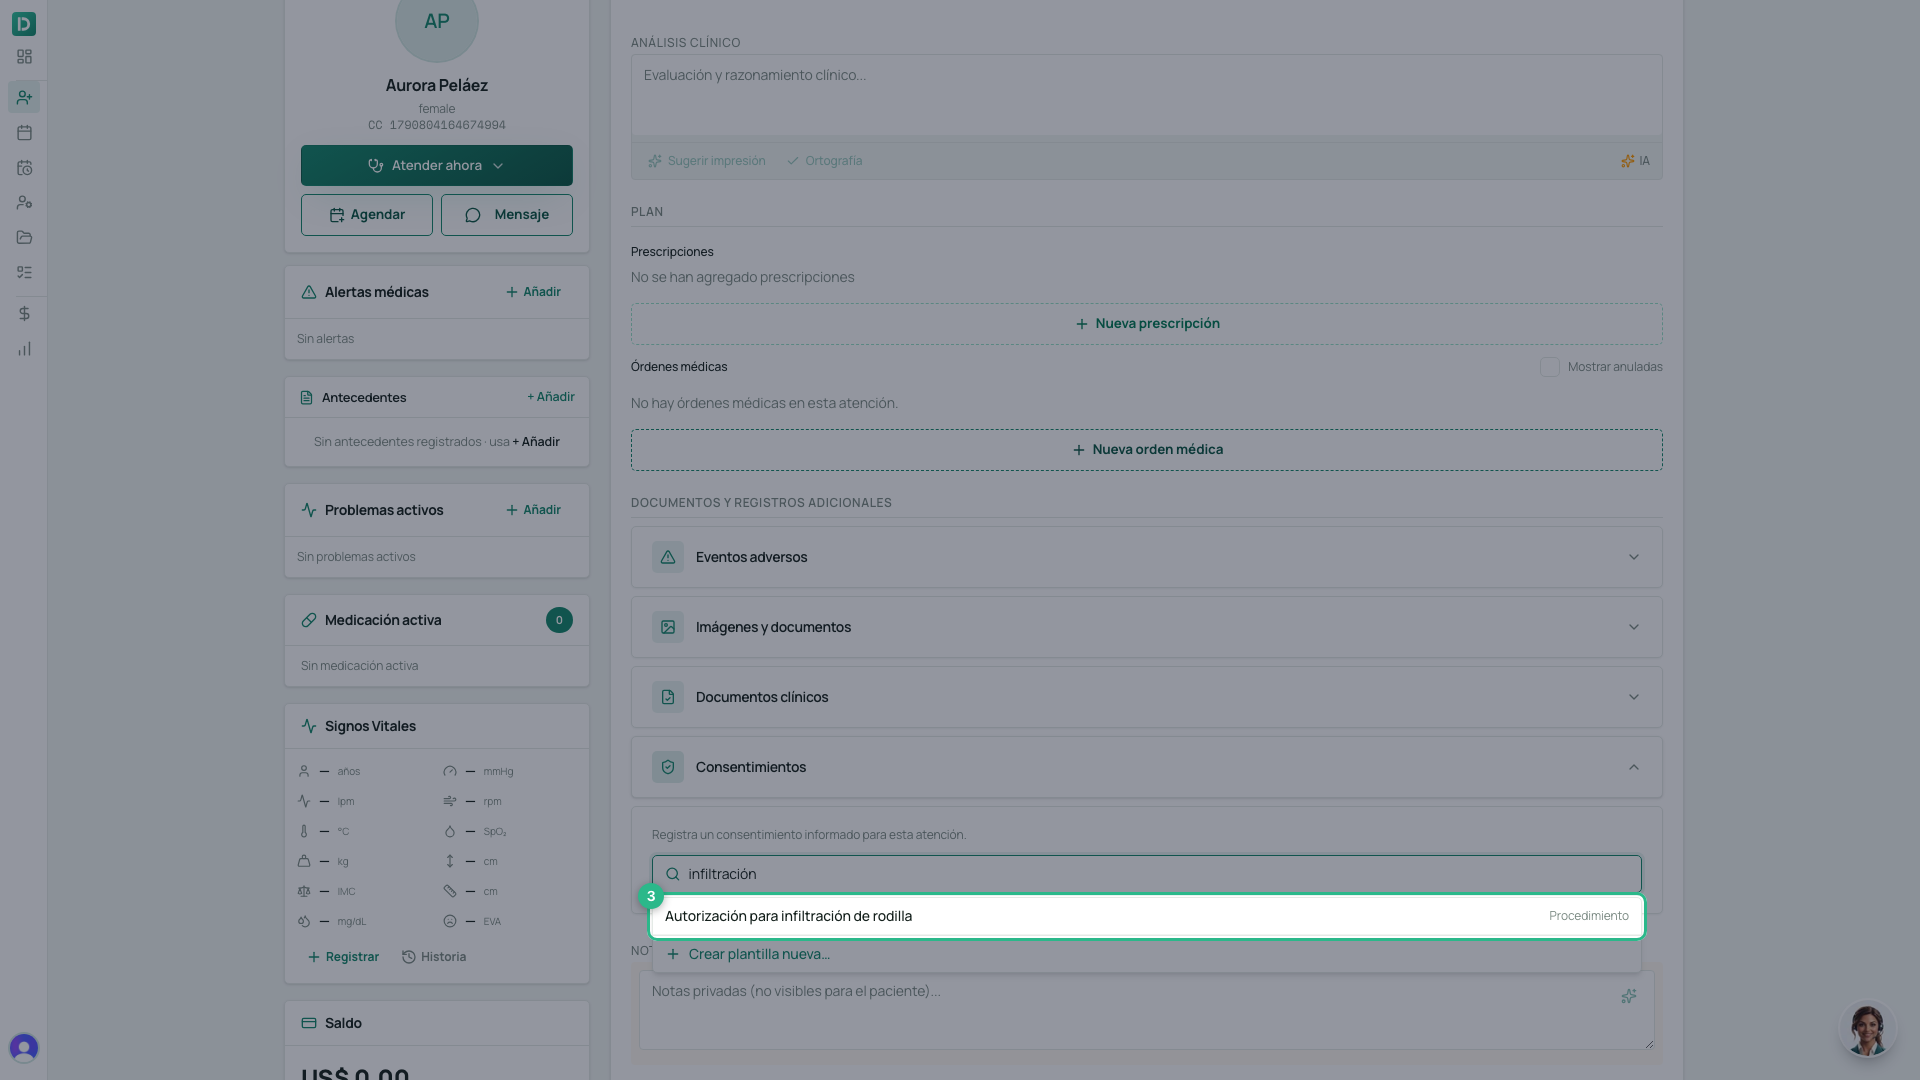Expand the Imágenes y documentos section
Screen dimensions: 1920x1080
[1146, 627]
